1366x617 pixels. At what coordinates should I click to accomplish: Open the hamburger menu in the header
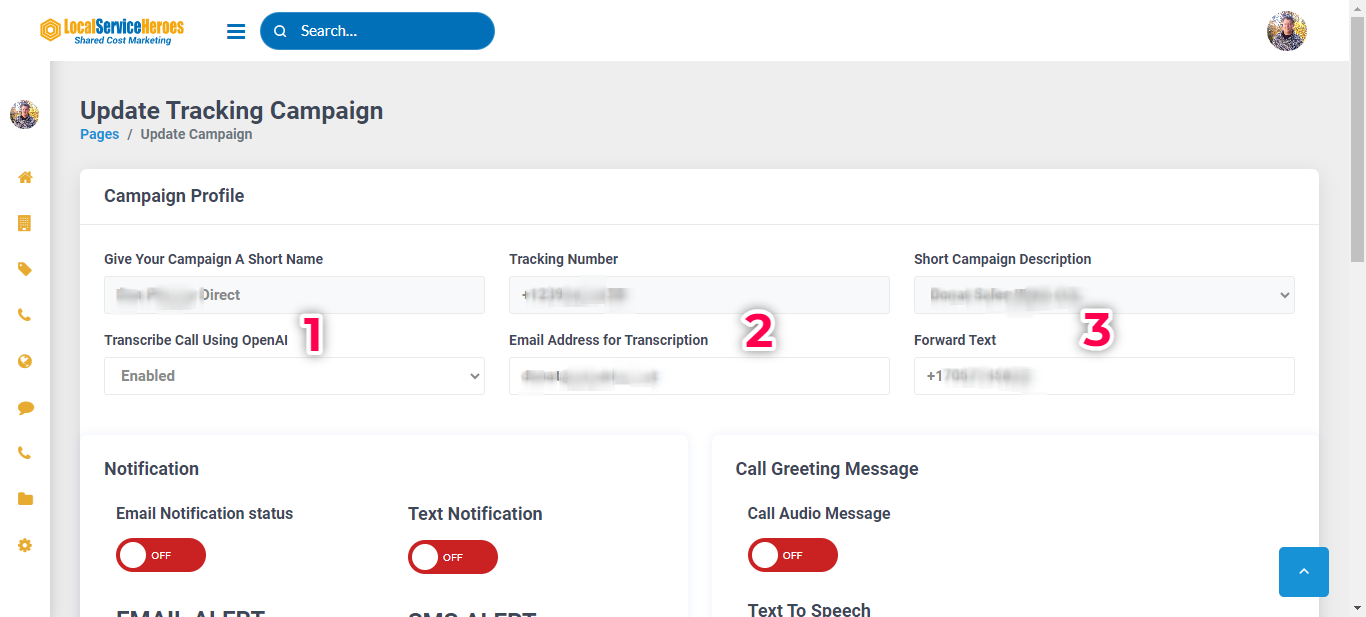click(x=236, y=31)
